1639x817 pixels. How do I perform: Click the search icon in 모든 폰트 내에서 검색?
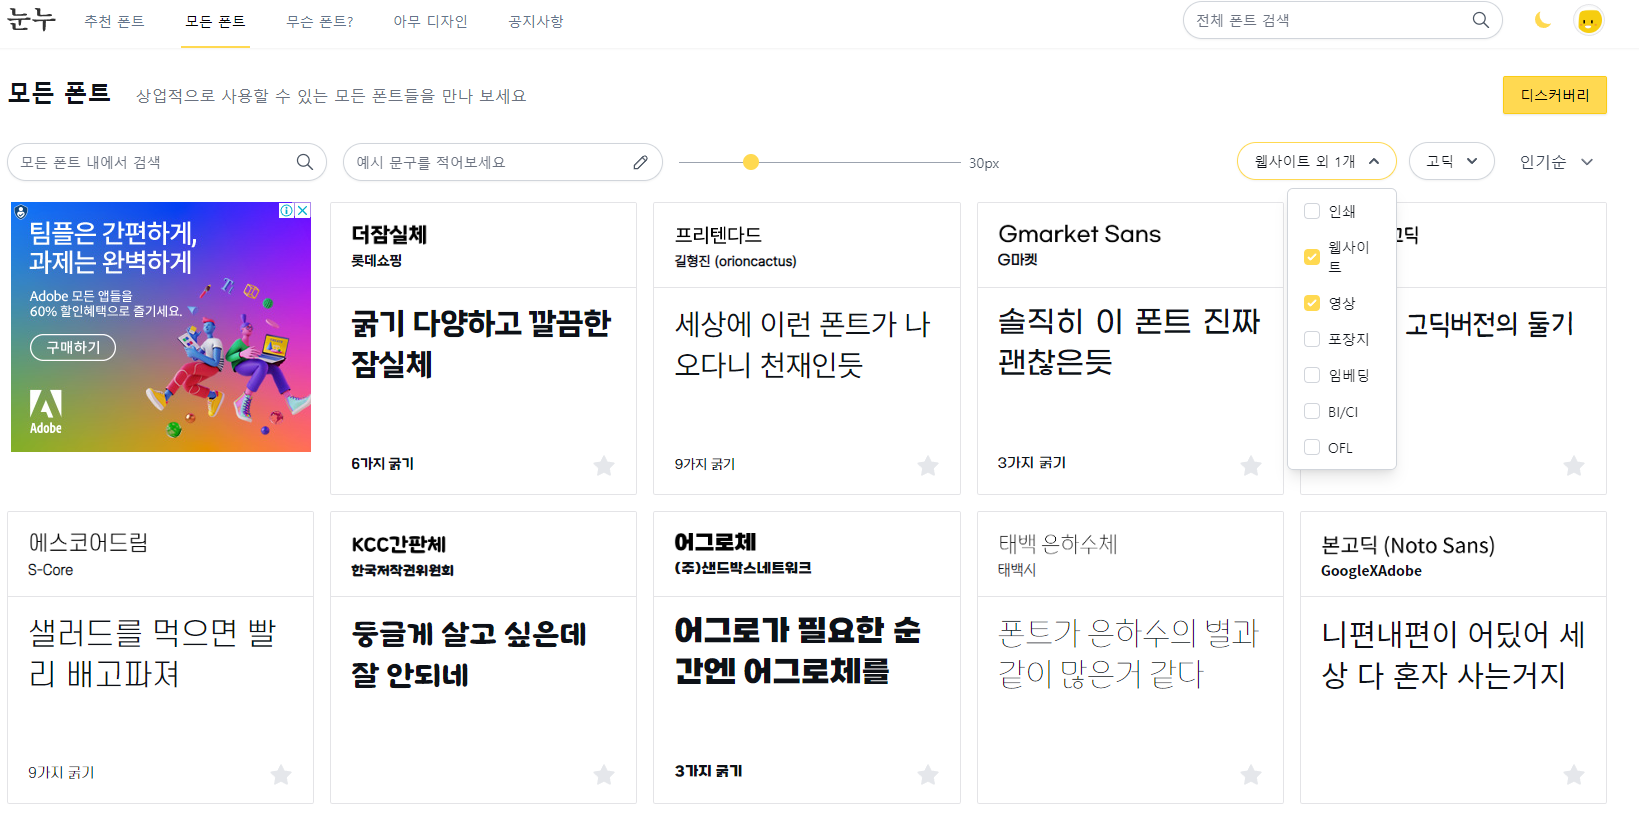[305, 162]
